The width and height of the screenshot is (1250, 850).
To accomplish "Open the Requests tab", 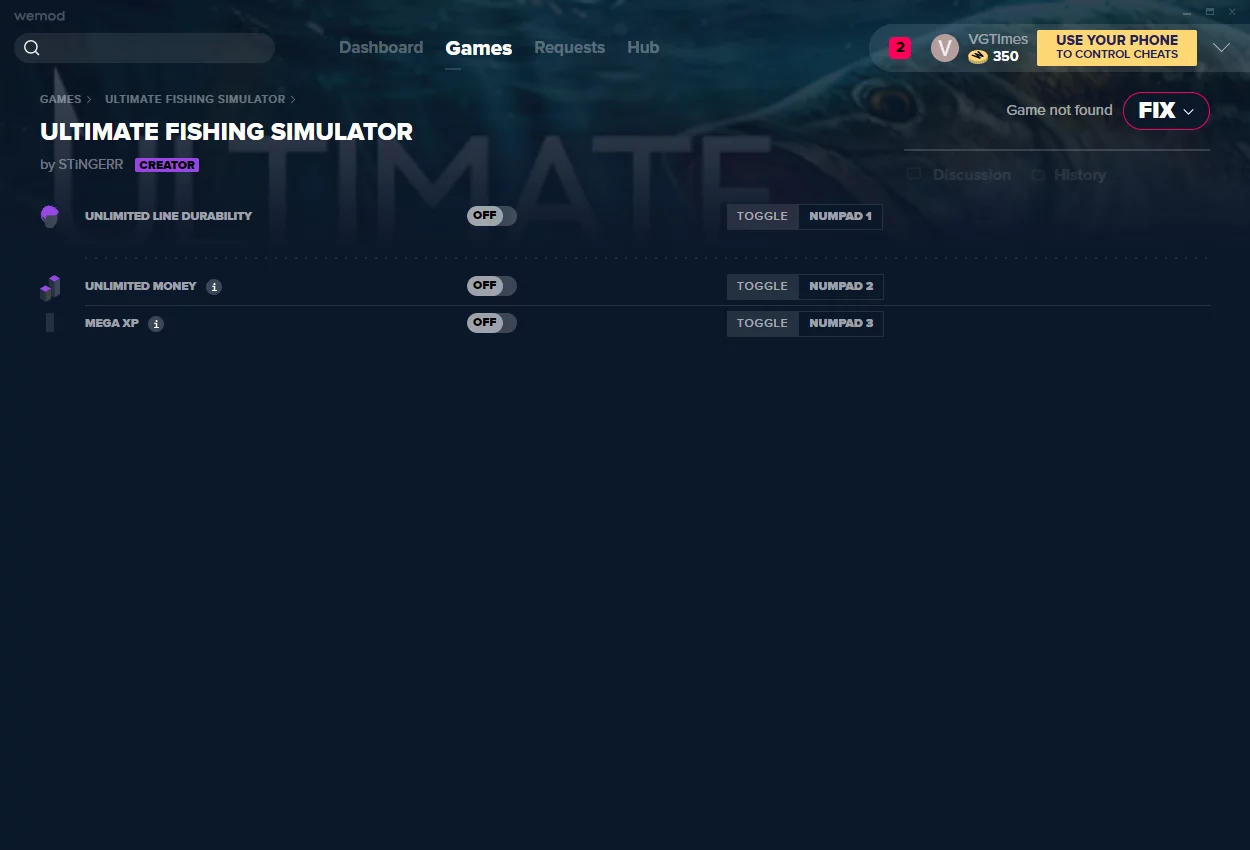I will tap(570, 48).
